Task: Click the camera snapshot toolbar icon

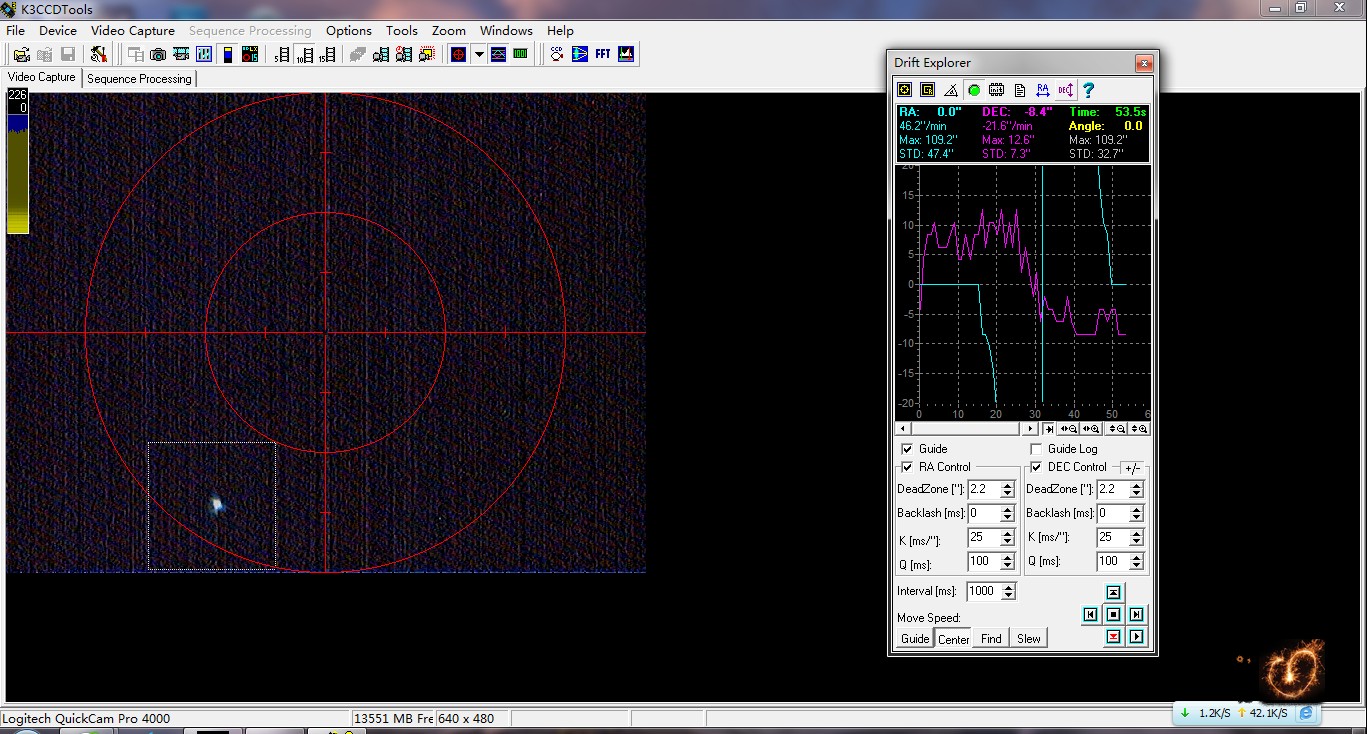Action: (x=158, y=54)
